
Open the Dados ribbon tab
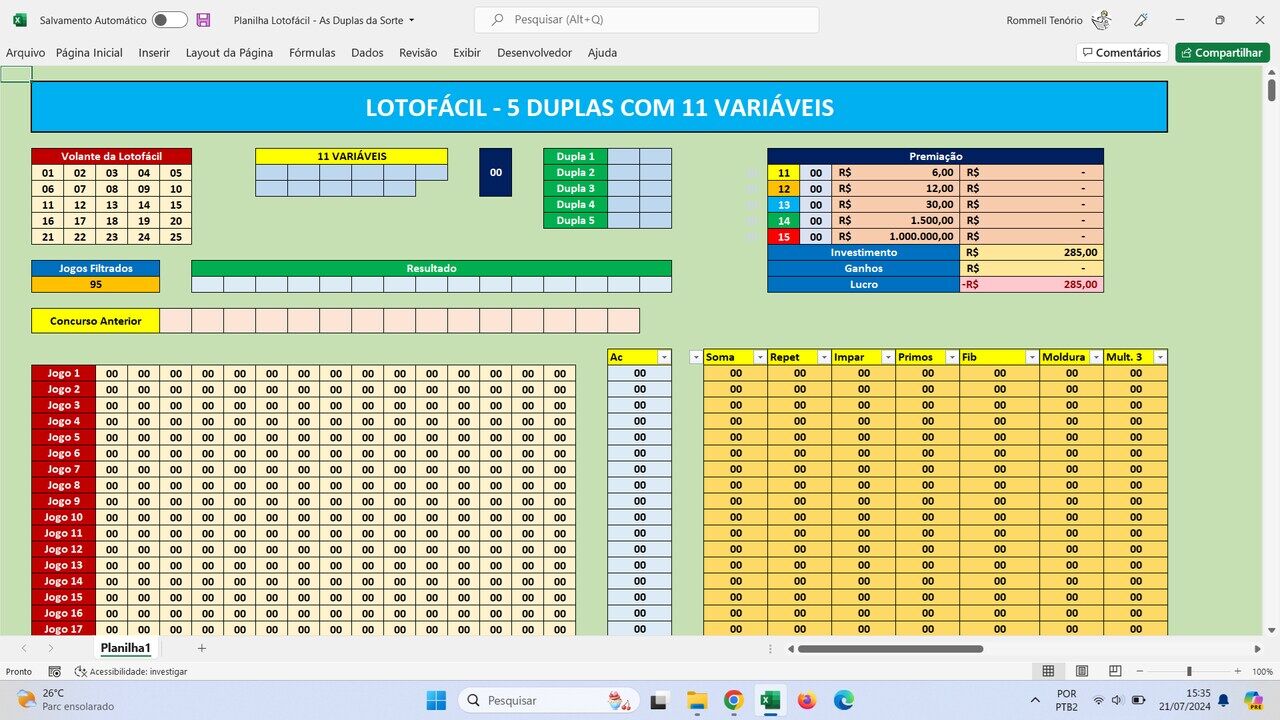click(x=367, y=53)
